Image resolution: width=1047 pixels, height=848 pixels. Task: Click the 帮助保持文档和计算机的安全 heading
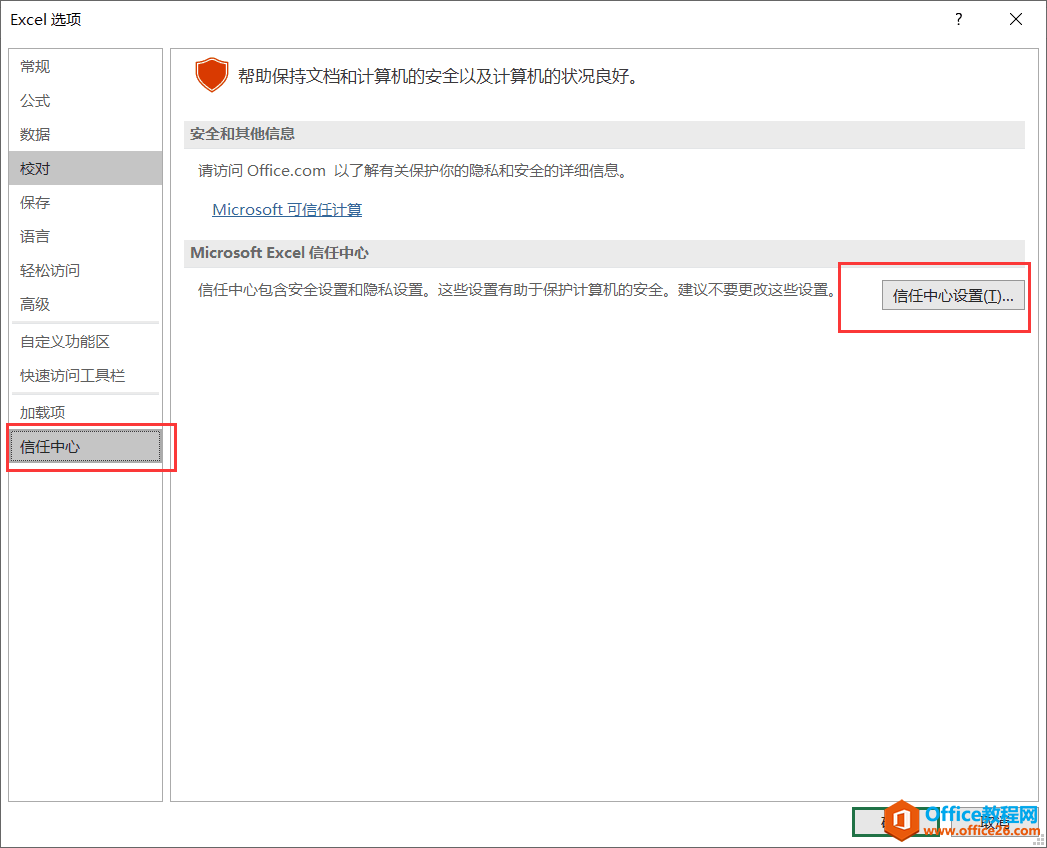click(x=439, y=76)
